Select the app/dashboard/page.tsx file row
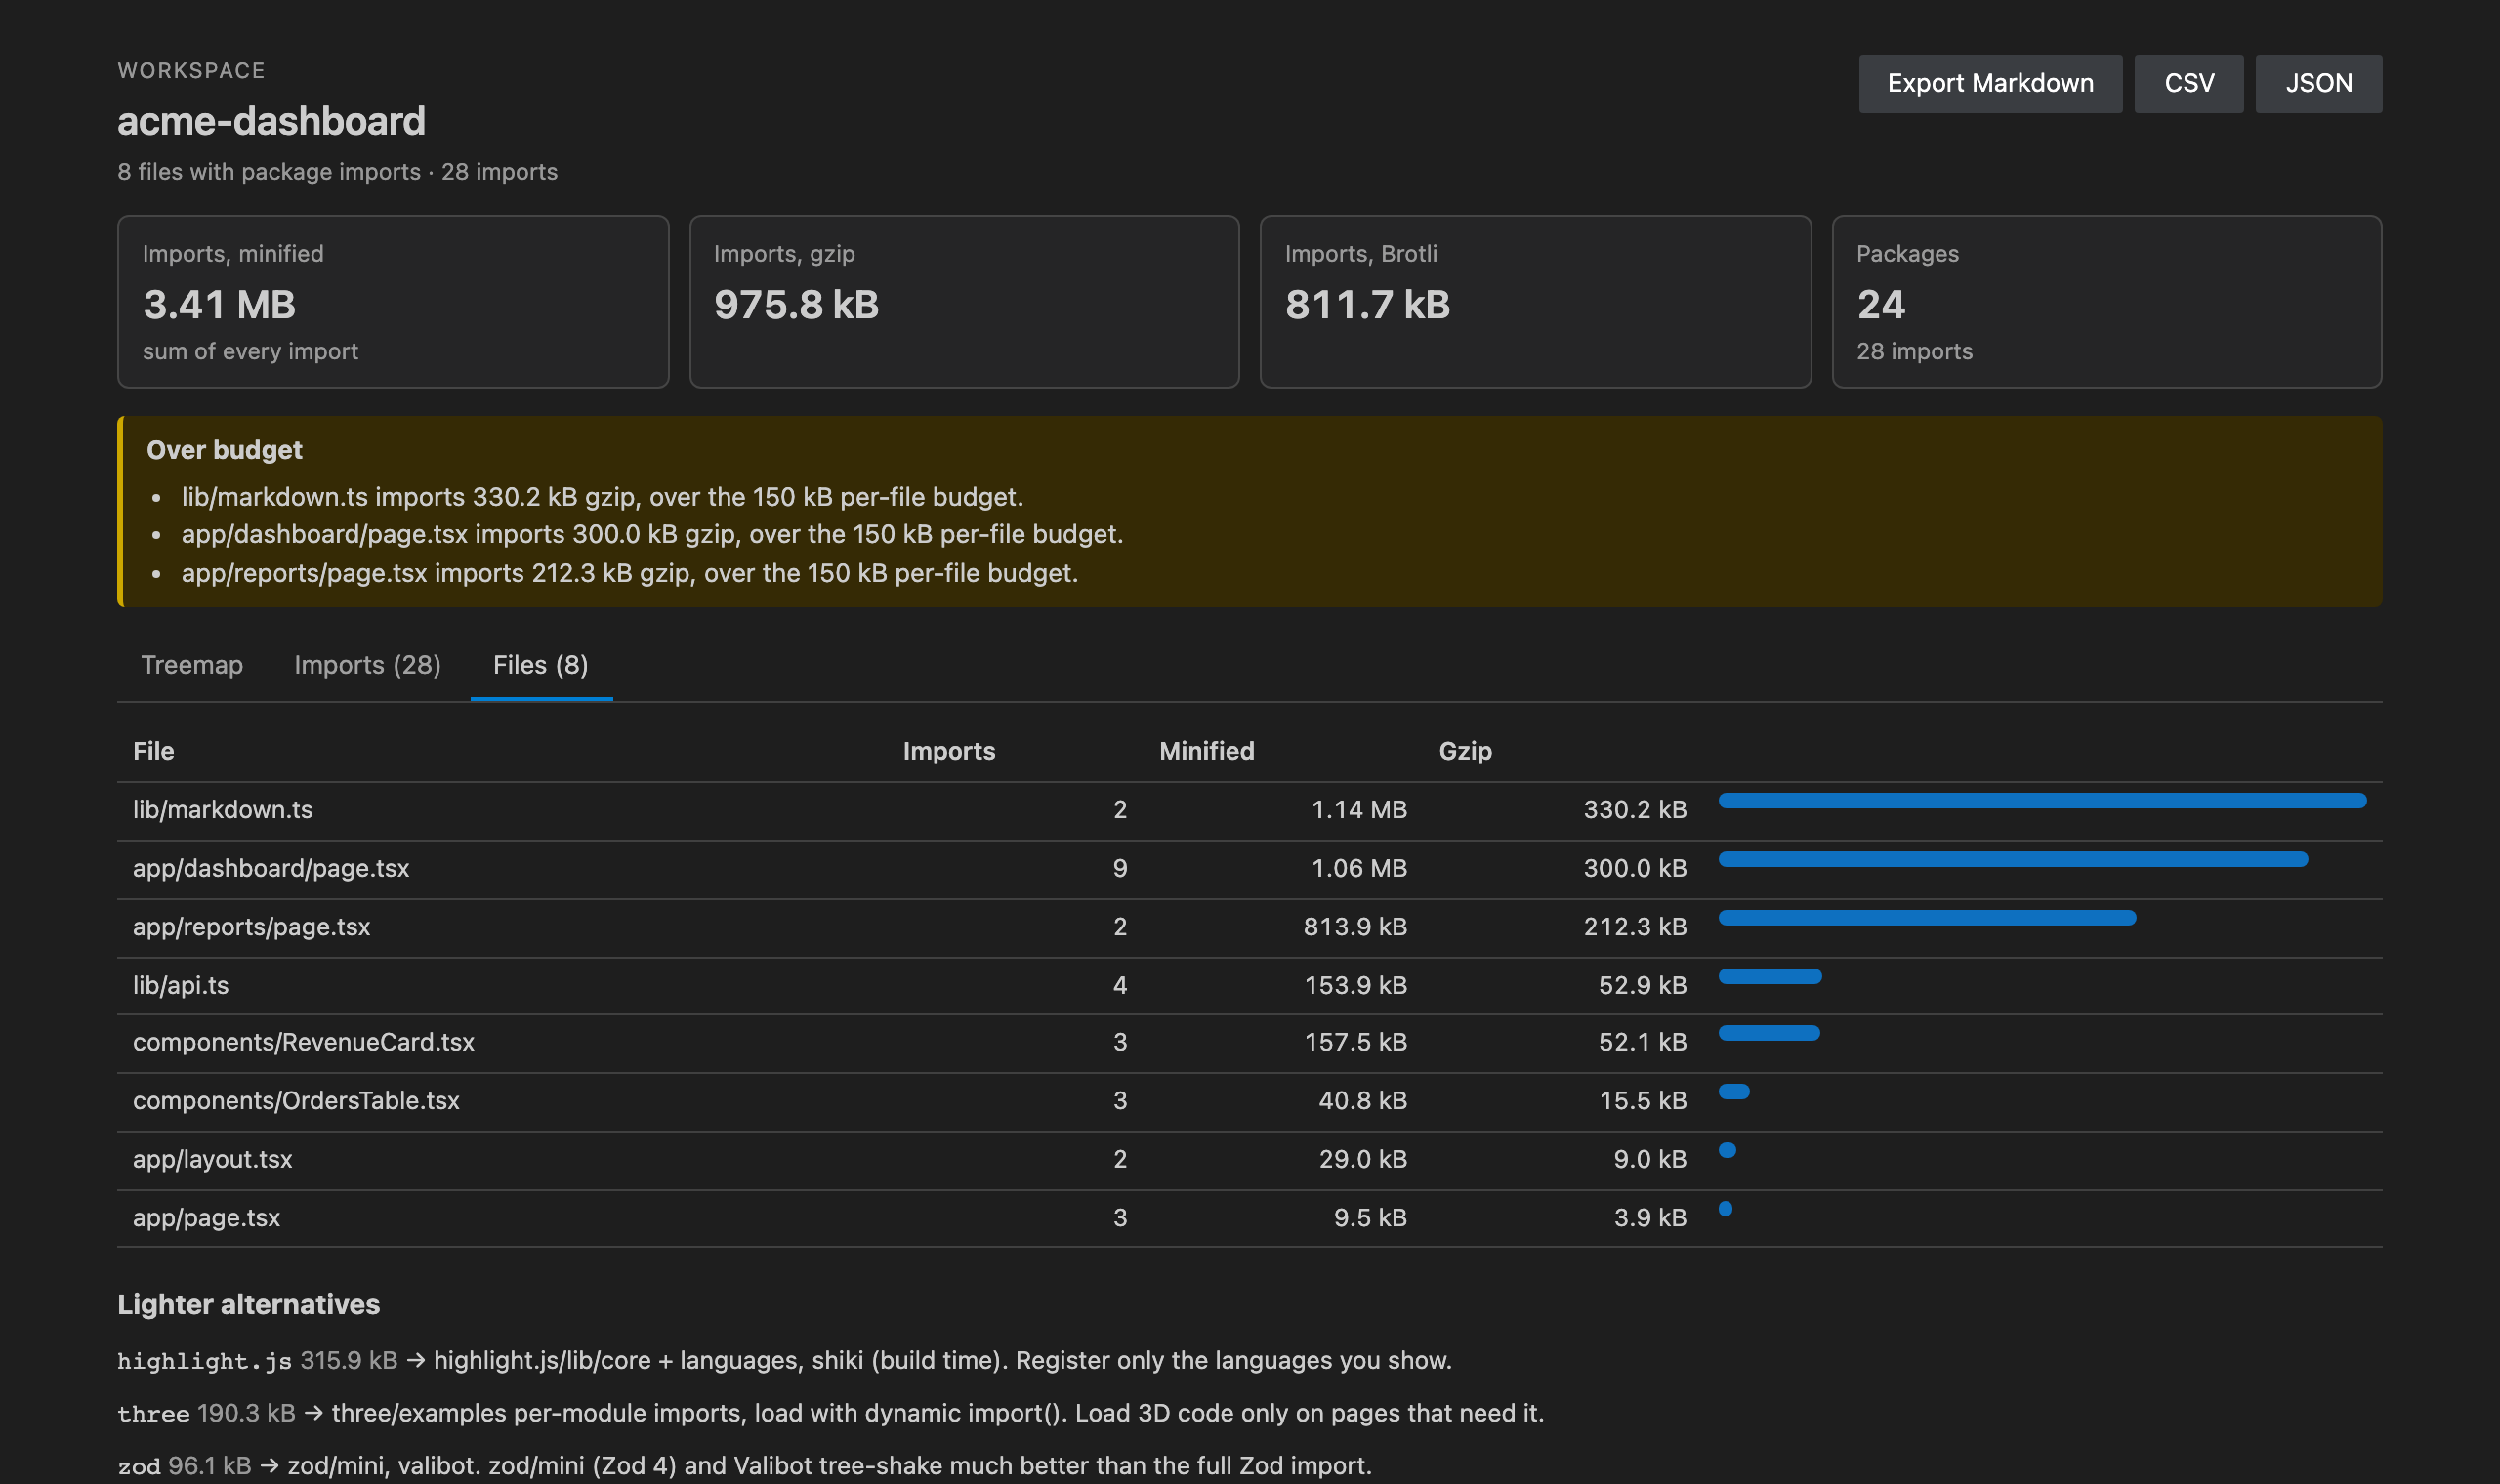This screenshot has width=2500, height=1484. (1250, 869)
